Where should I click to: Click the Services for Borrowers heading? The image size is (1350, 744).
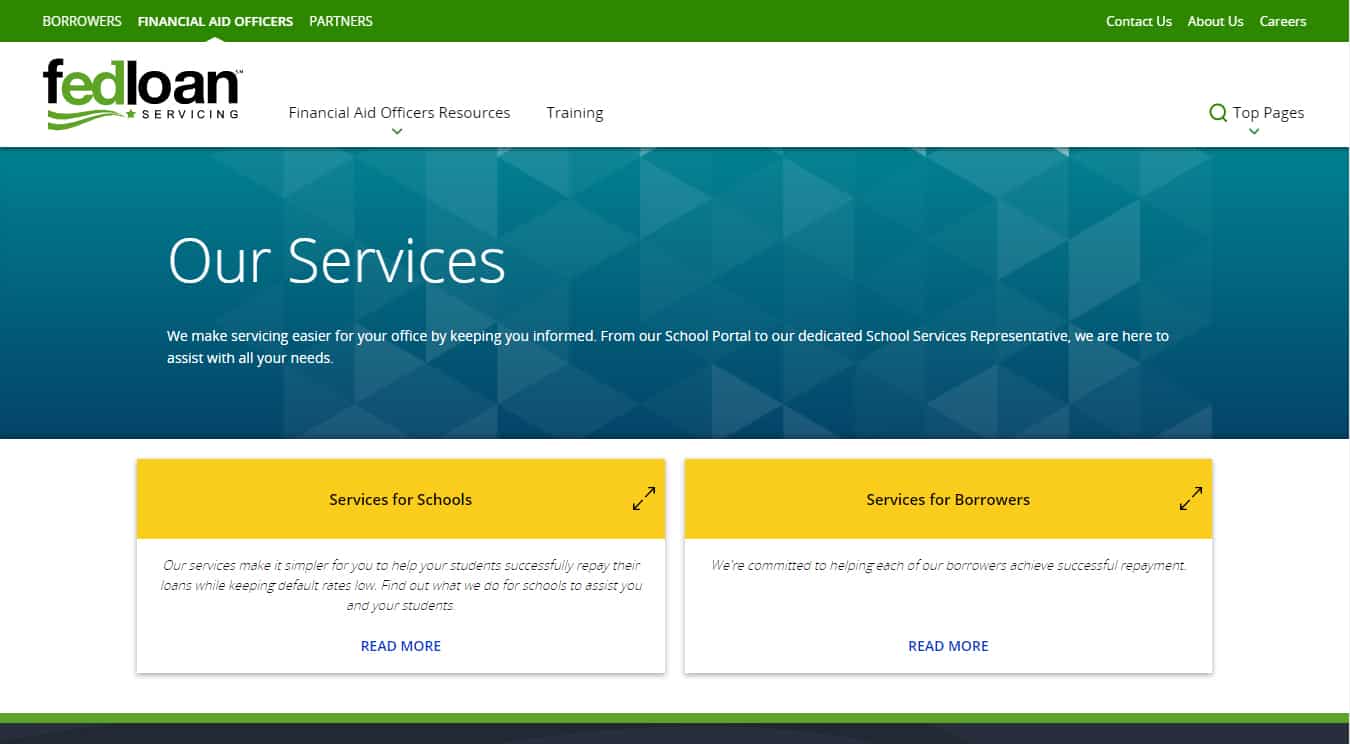(948, 499)
